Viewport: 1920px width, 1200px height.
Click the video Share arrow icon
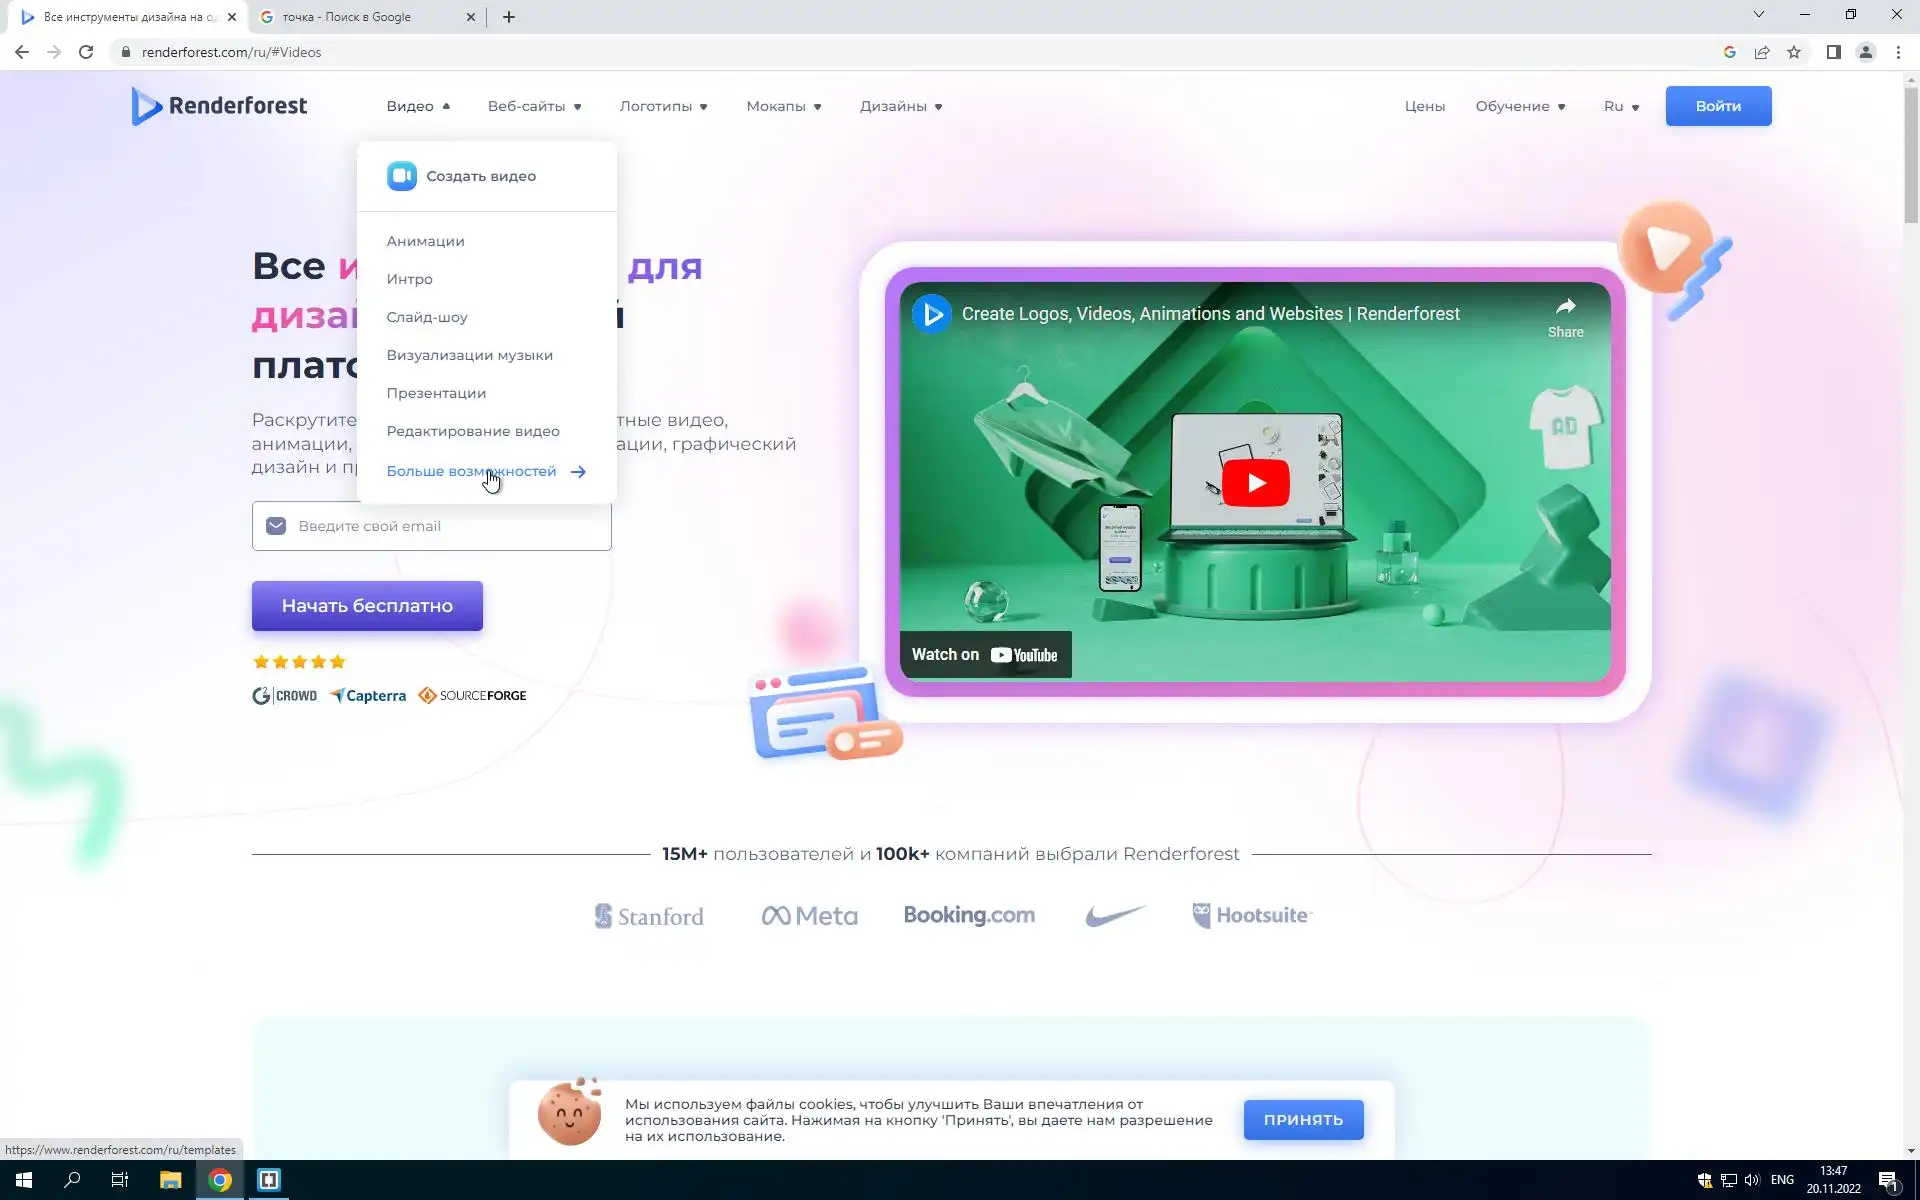[1565, 307]
